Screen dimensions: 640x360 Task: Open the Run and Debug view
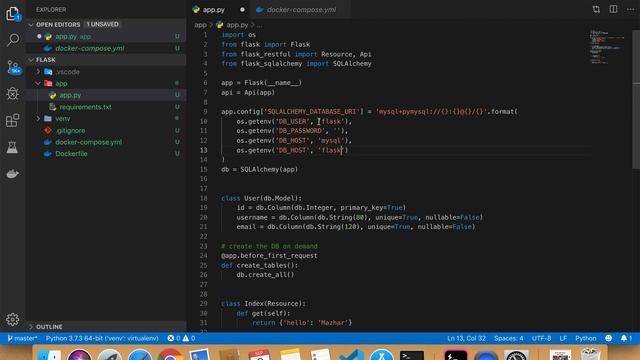[x=13, y=93]
